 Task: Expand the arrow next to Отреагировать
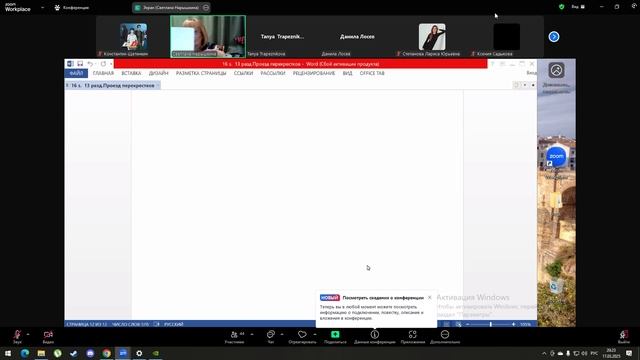point(315,334)
